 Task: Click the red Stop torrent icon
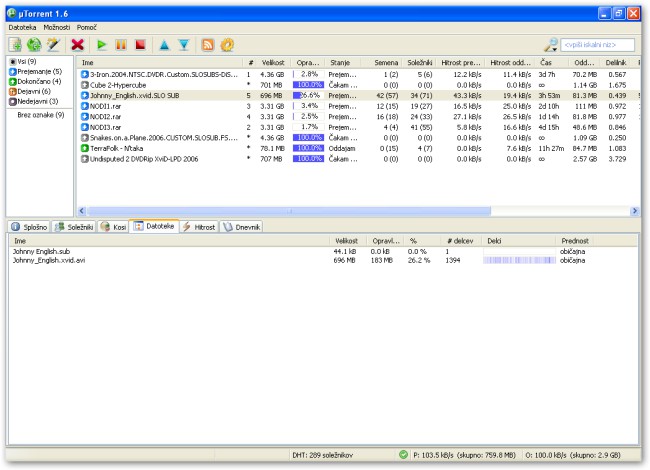[x=141, y=44]
